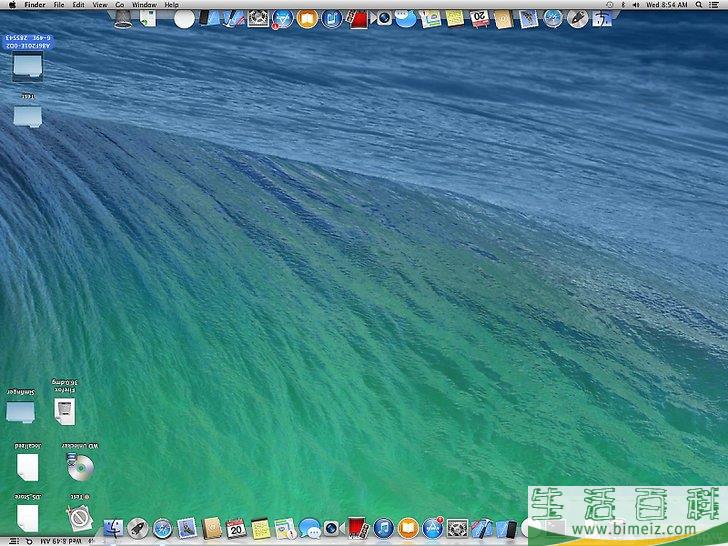Open the Help menu

pyautogui.click(x=171, y=5)
